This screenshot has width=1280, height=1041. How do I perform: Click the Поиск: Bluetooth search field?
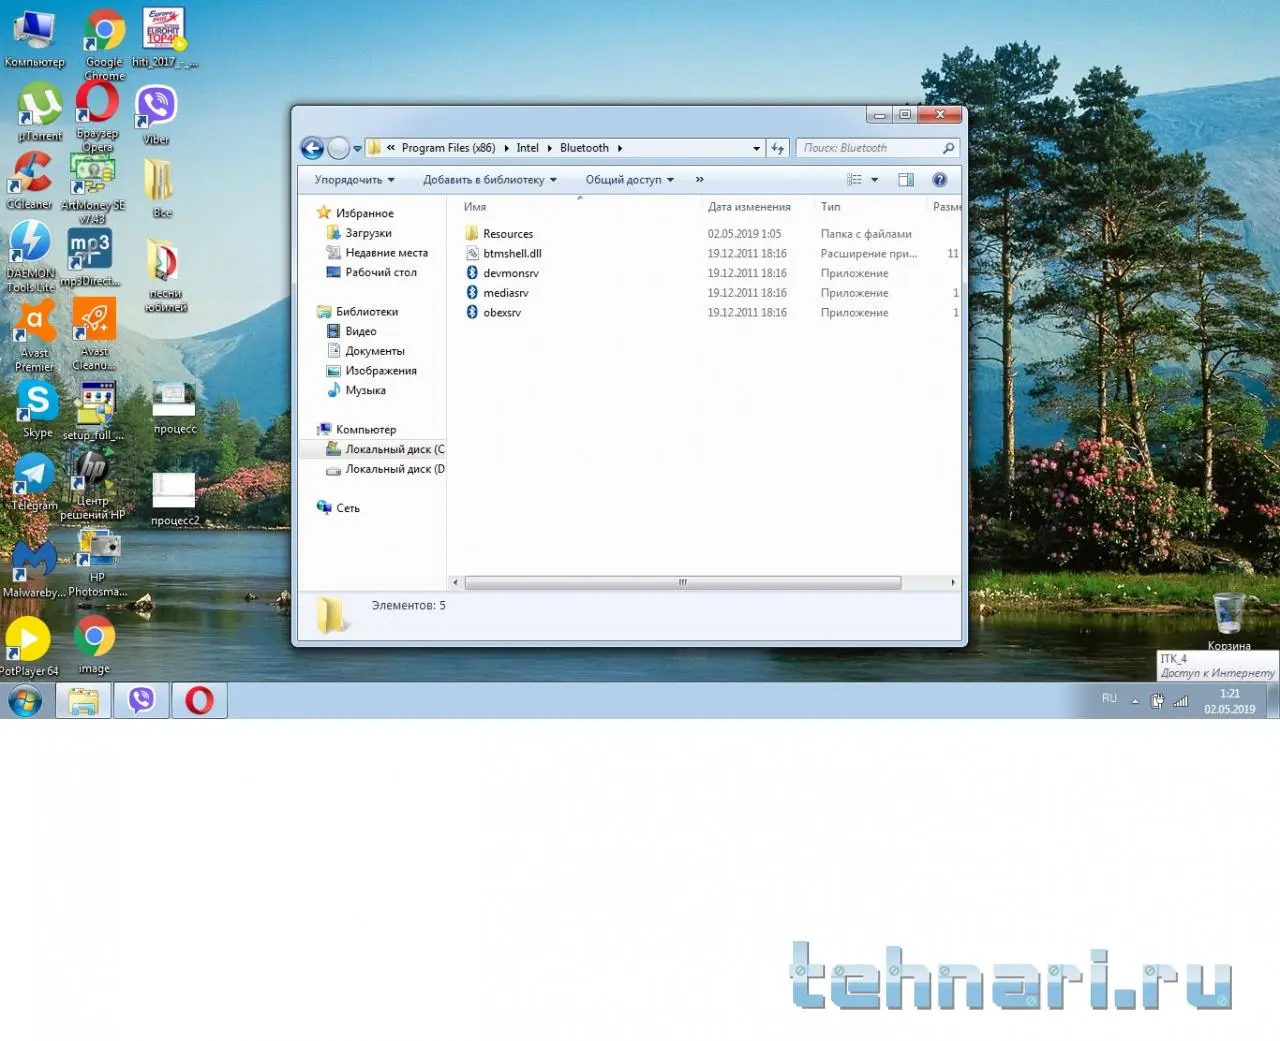coord(868,148)
